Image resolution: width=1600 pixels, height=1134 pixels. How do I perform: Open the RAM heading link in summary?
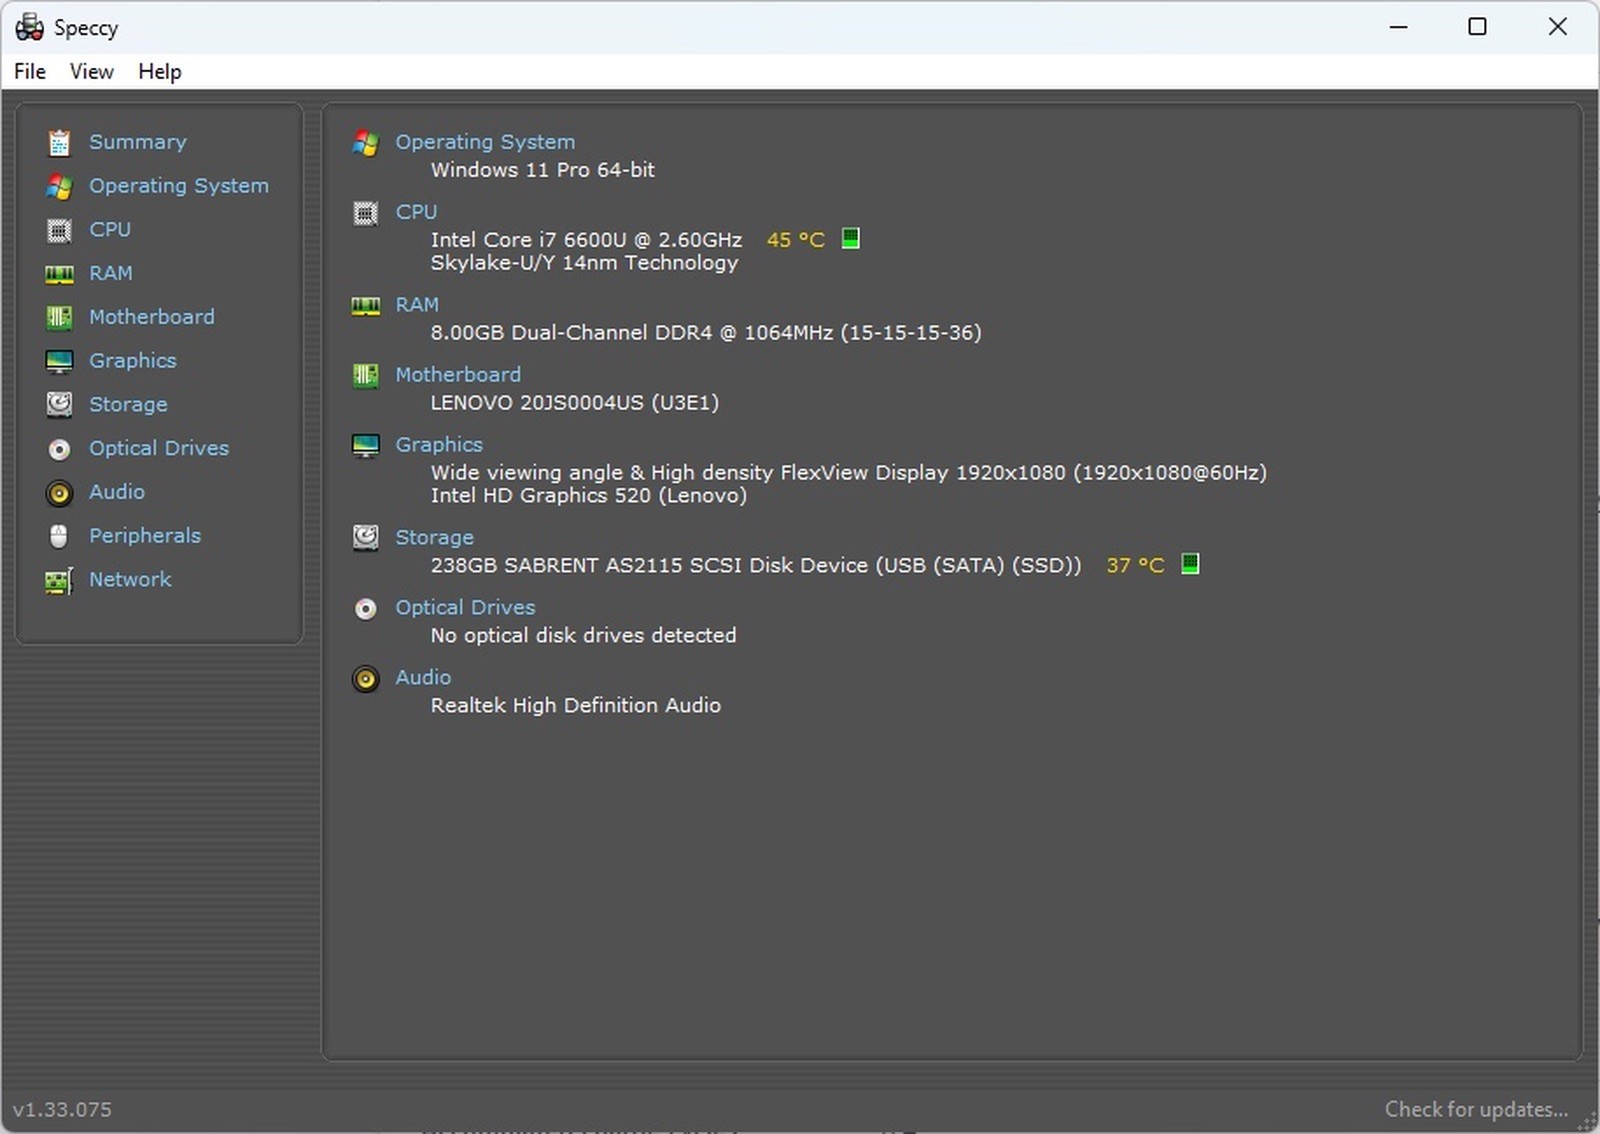coord(417,304)
